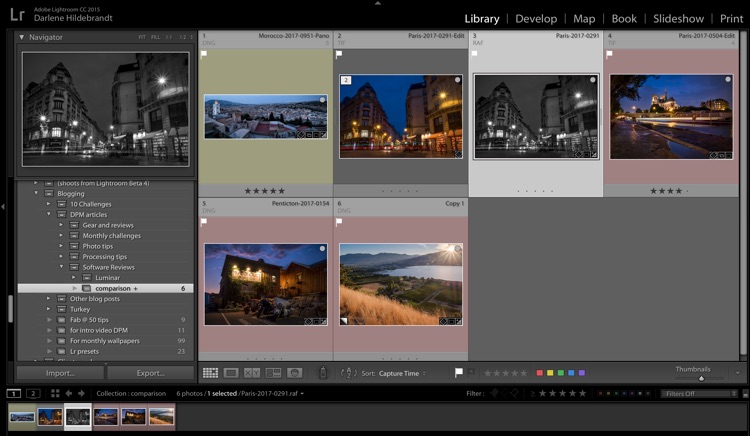This screenshot has height=436, width=750.
Task: Open the Book module
Action: pos(624,19)
